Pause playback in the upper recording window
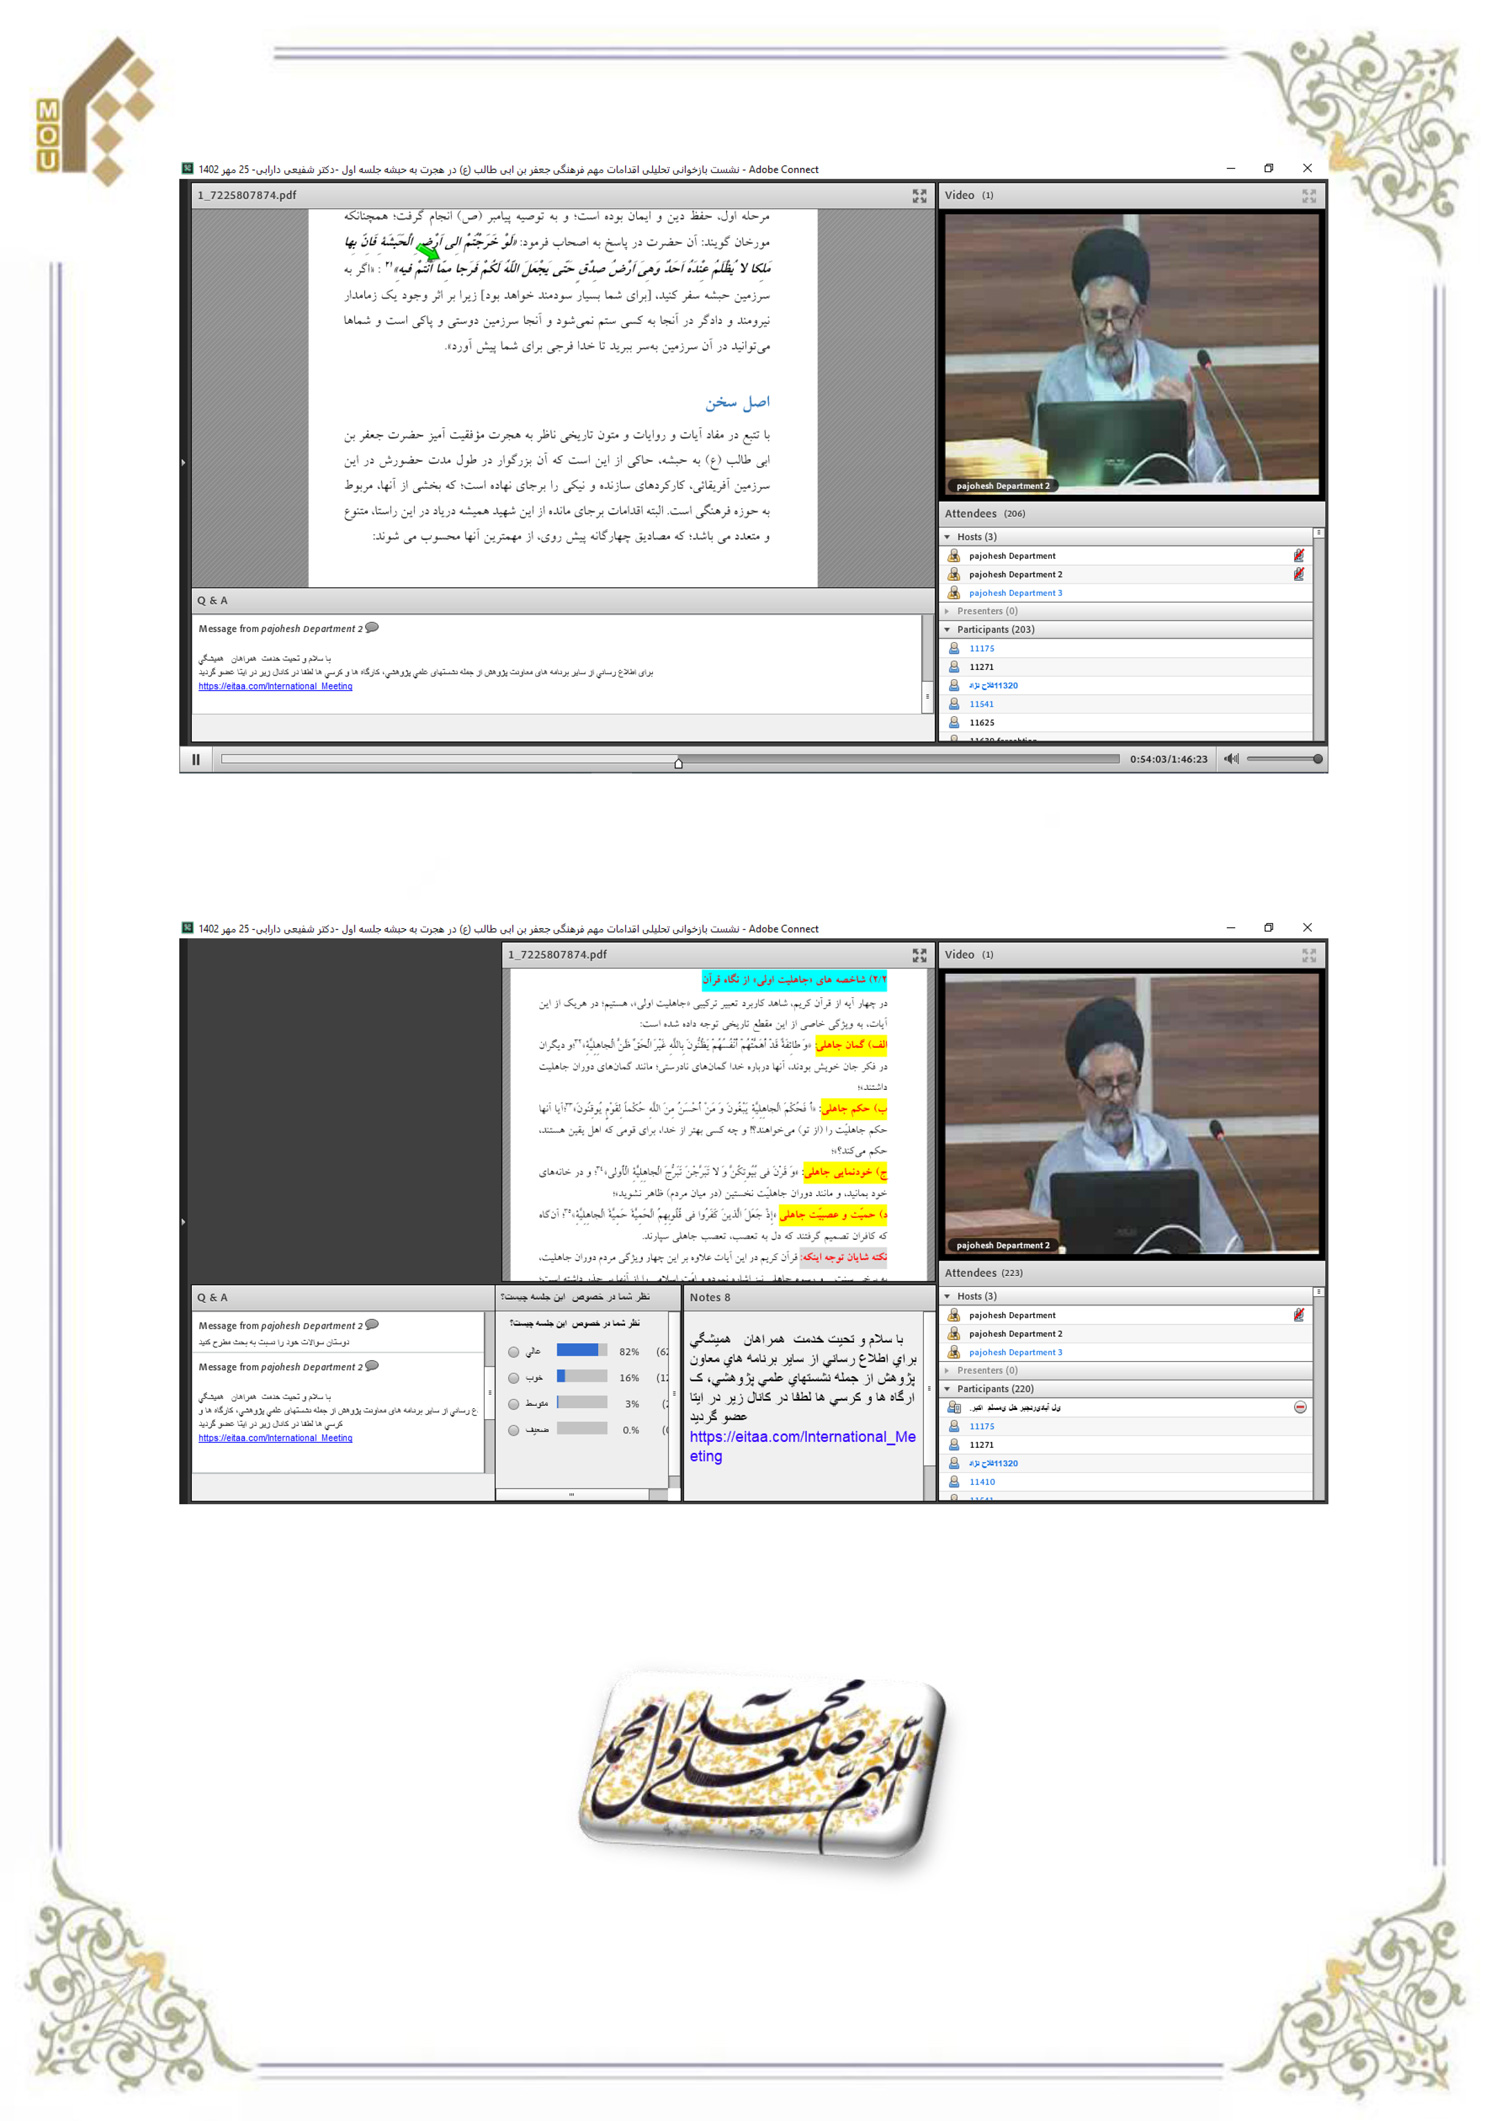The height and width of the screenshot is (2121, 1500). 196,760
